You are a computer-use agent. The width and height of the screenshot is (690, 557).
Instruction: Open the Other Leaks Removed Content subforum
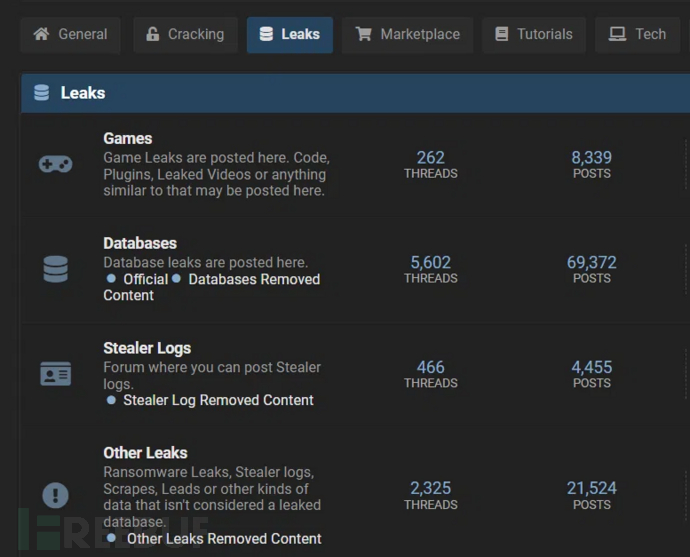[224, 539]
